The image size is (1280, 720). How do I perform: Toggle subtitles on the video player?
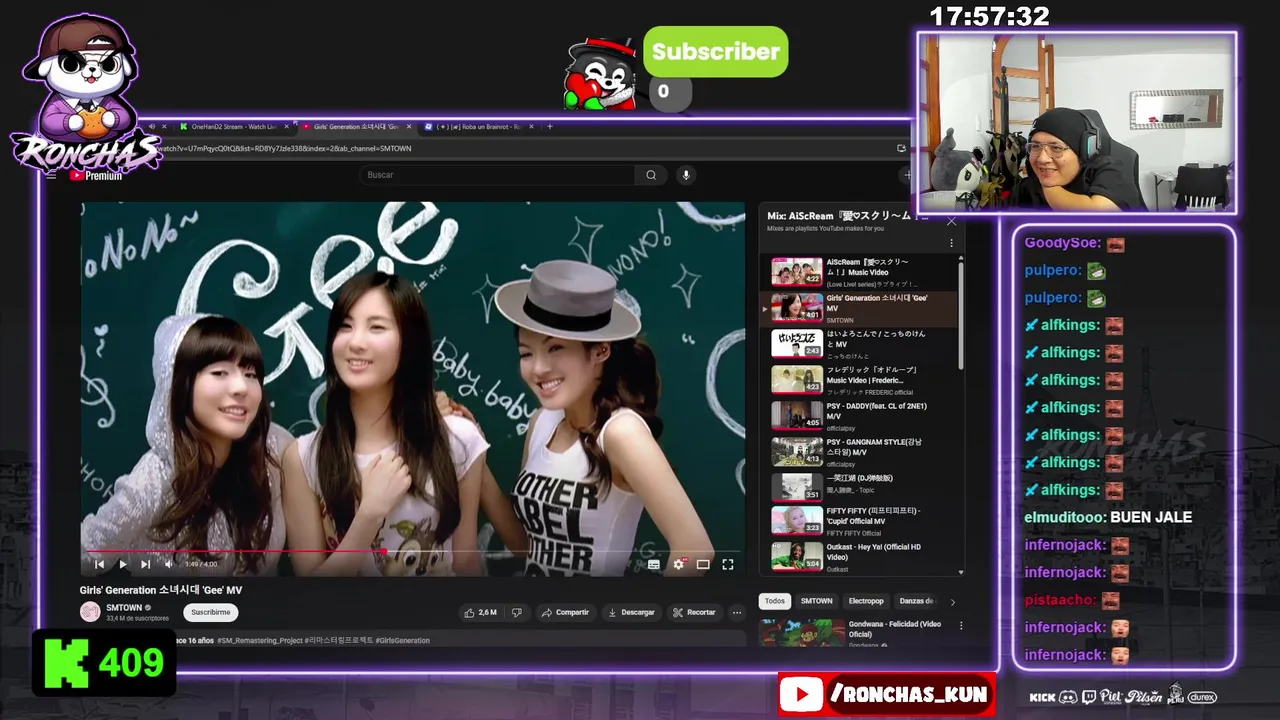654,564
